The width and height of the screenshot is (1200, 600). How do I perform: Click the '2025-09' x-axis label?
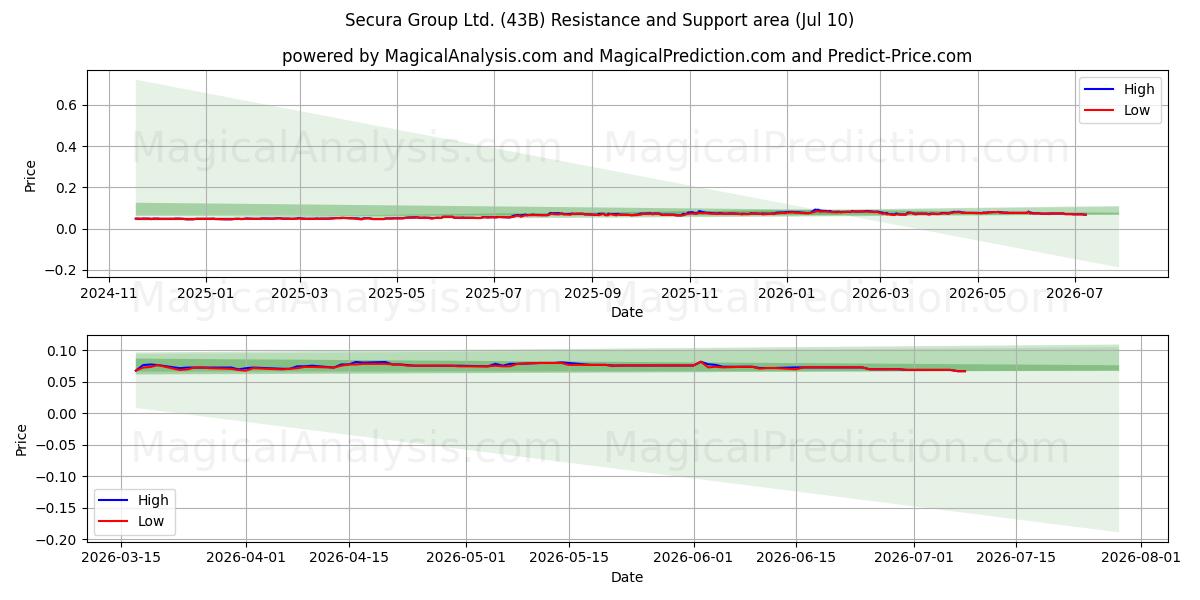pos(592,294)
